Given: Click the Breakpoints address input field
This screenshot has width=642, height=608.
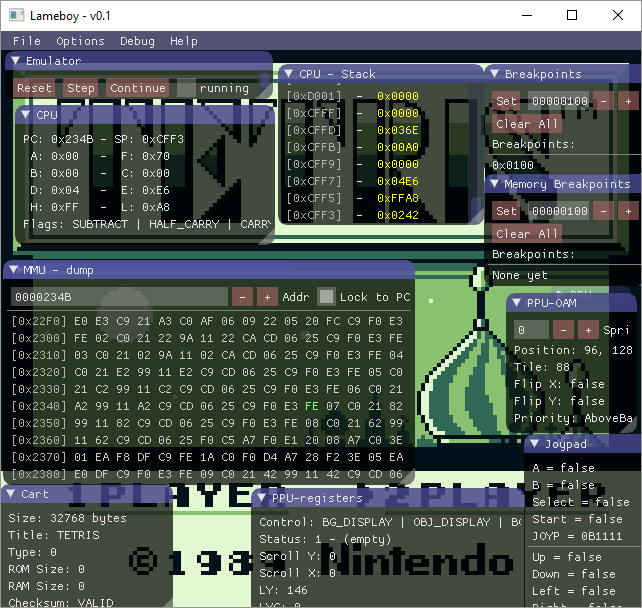Looking at the screenshot, I should [558, 101].
